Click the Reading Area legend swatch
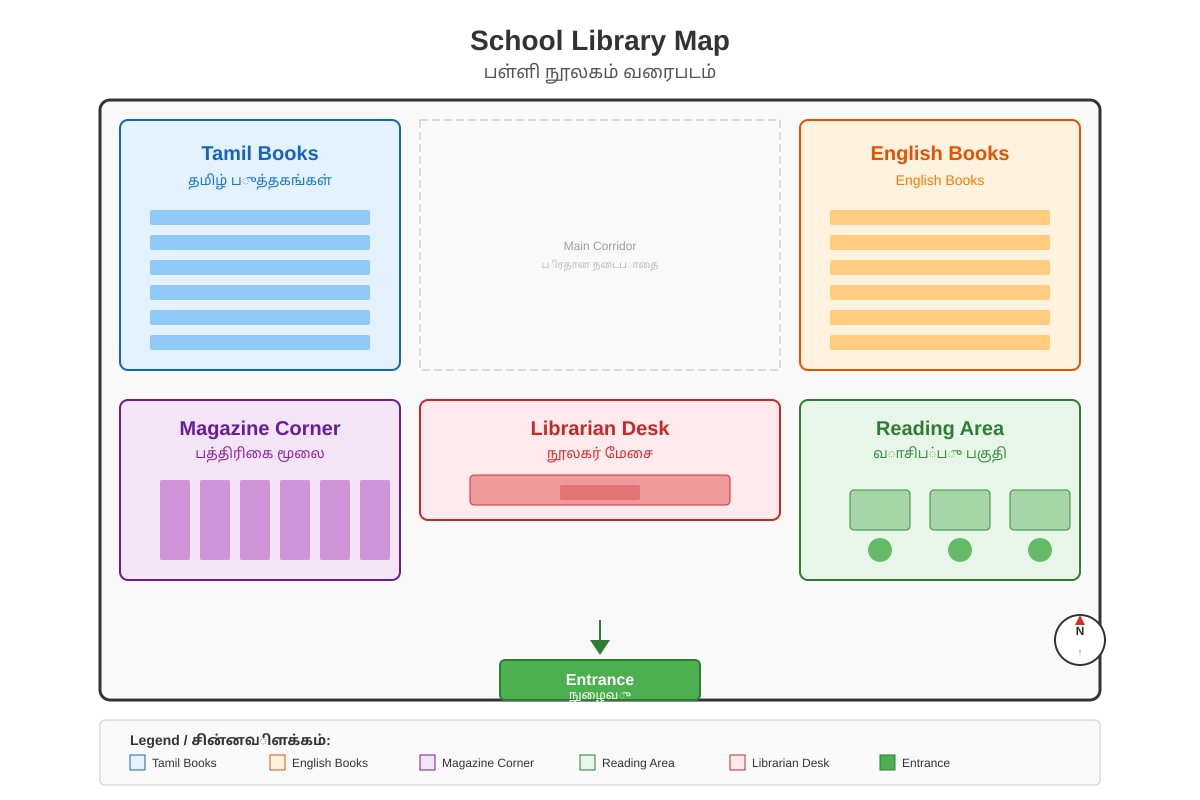The image size is (1200, 800). pyautogui.click(x=587, y=762)
